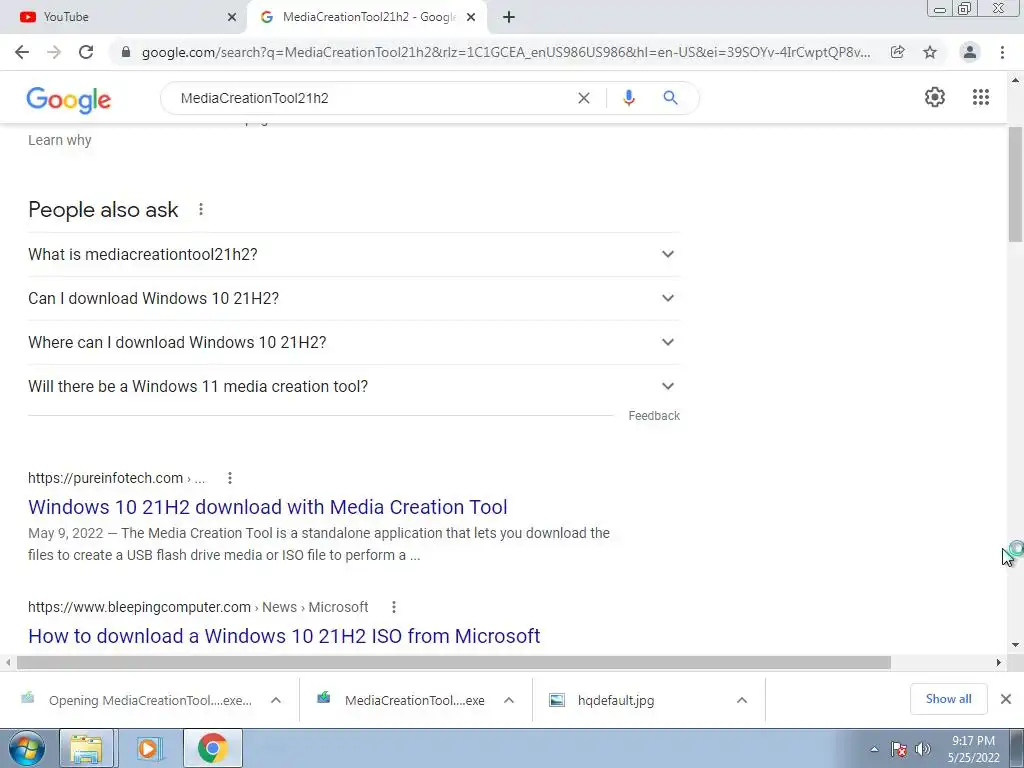The height and width of the screenshot is (768, 1024).
Task: Open People also ask options menu
Action: pyautogui.click(x=200, y=209)
